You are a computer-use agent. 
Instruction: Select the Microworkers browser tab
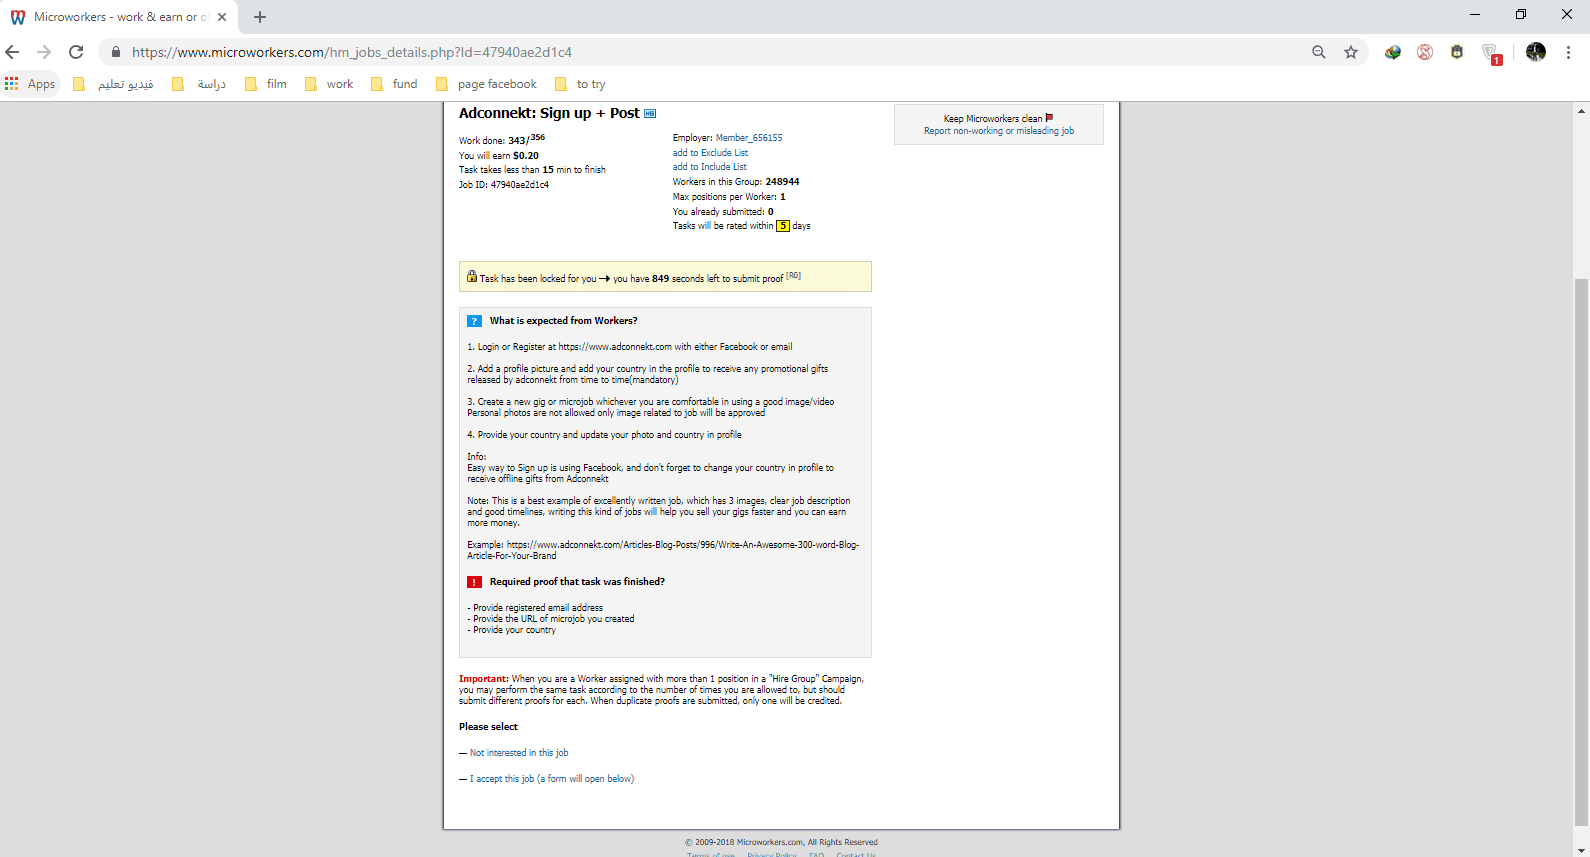coord(118,17)
